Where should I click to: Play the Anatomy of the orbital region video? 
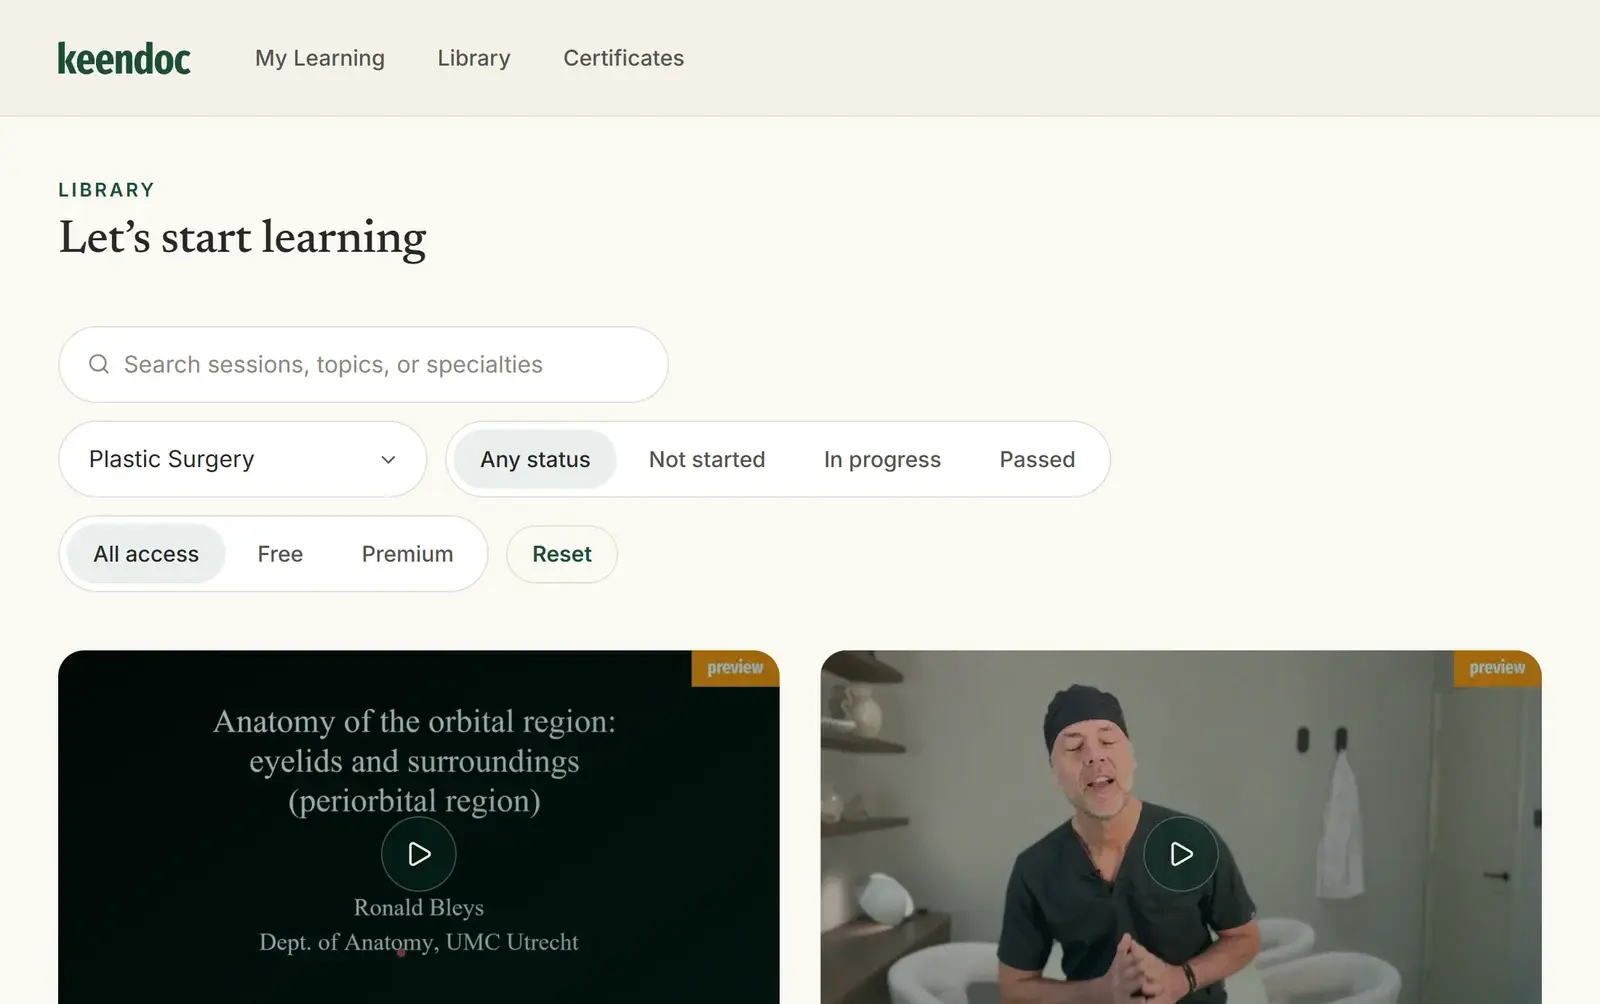click(419, 854)
